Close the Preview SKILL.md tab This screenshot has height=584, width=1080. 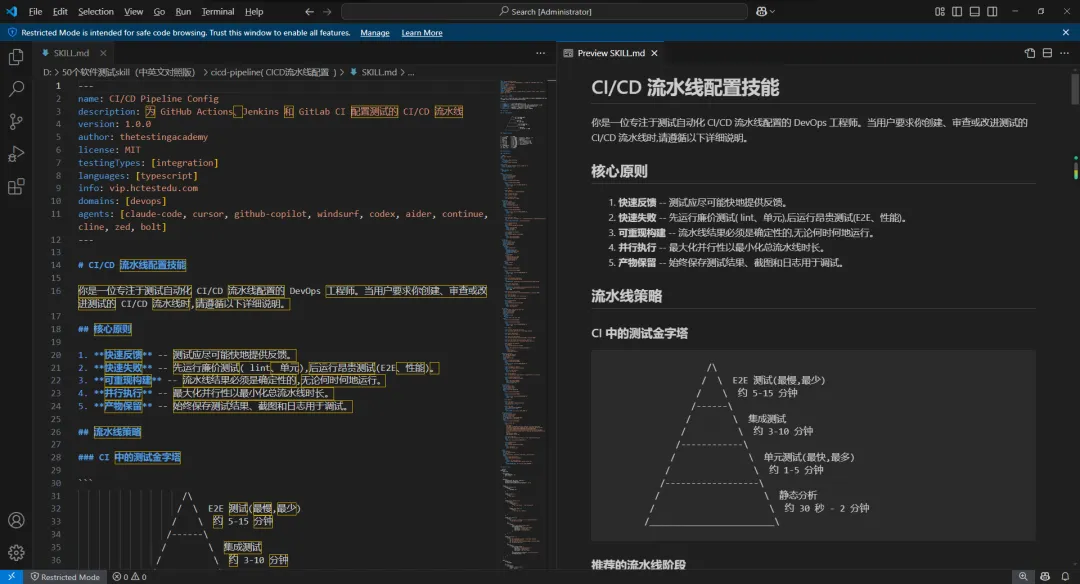[654, 53]
